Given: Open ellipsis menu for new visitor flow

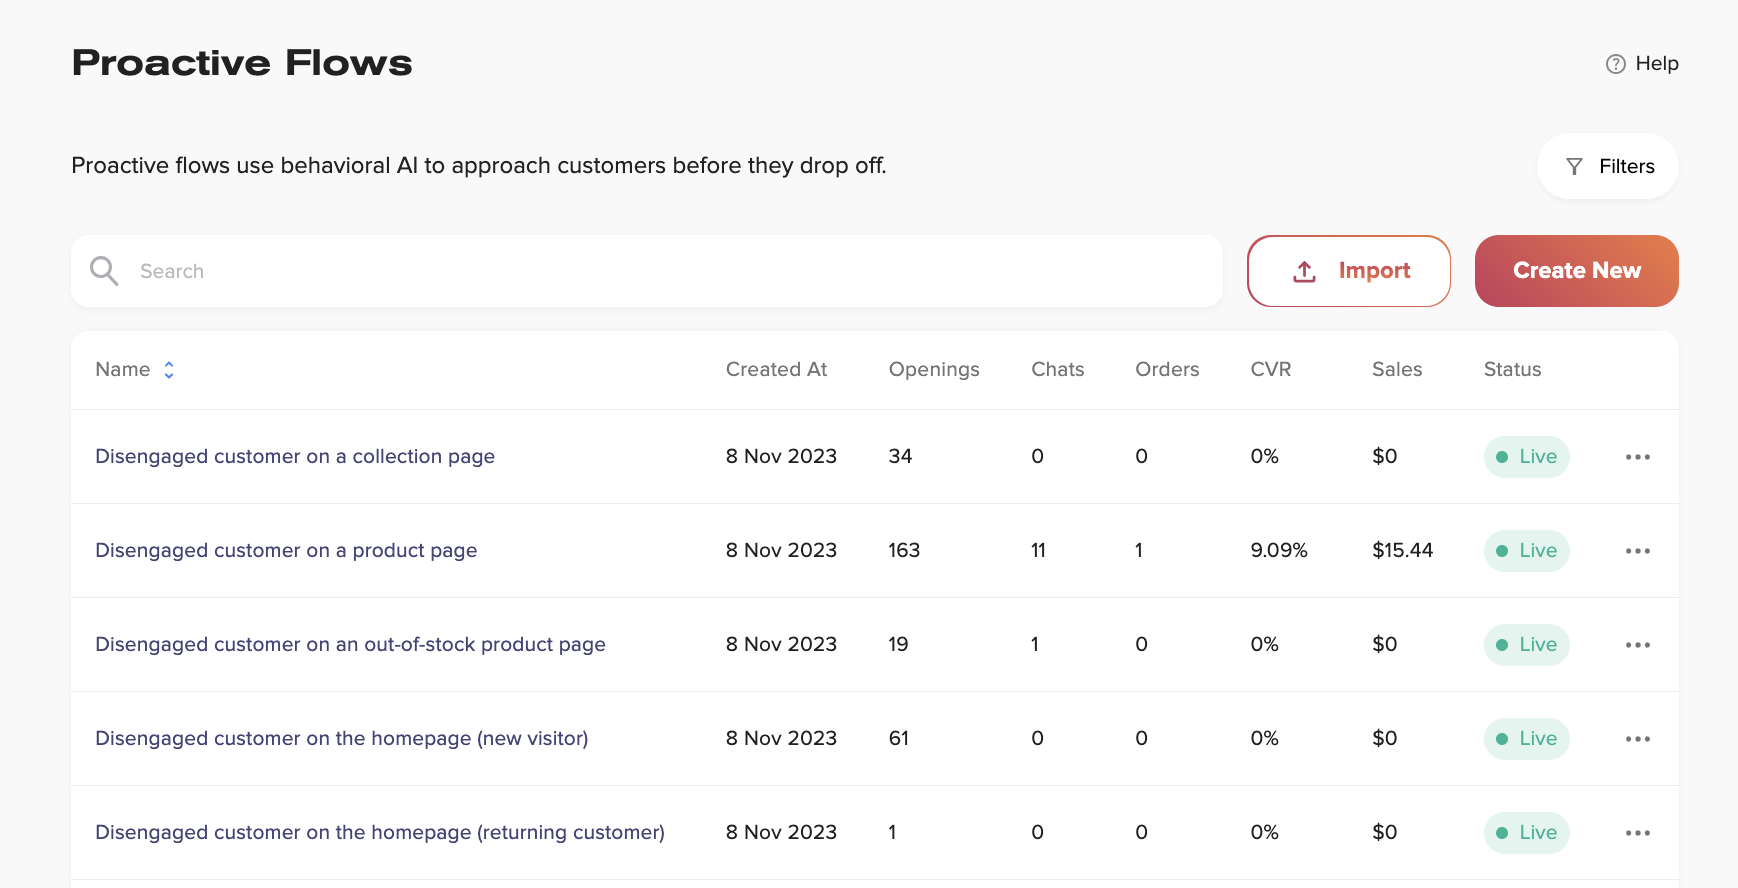Looking at the screenshot, I should pos(1637,739).
